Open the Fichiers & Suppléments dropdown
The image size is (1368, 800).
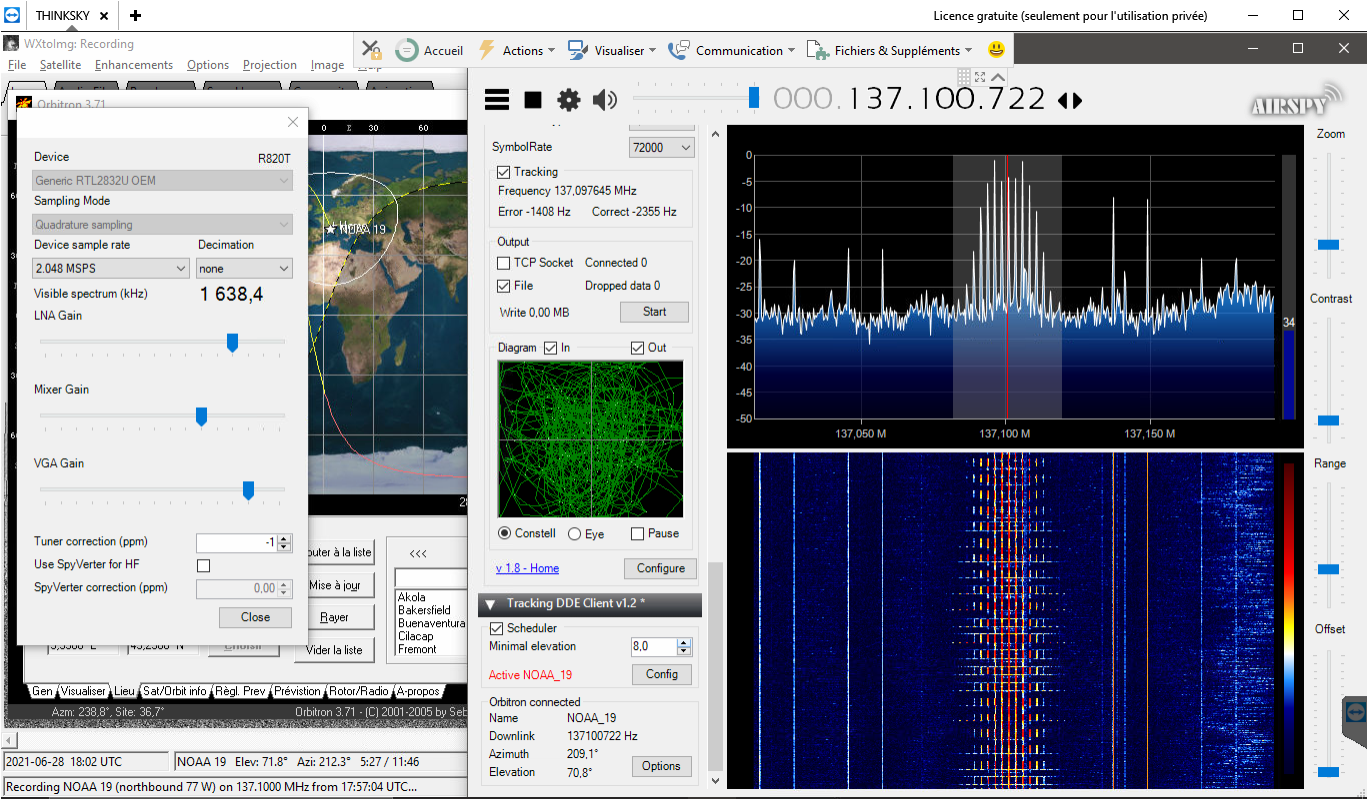click(x=890, y=50)
